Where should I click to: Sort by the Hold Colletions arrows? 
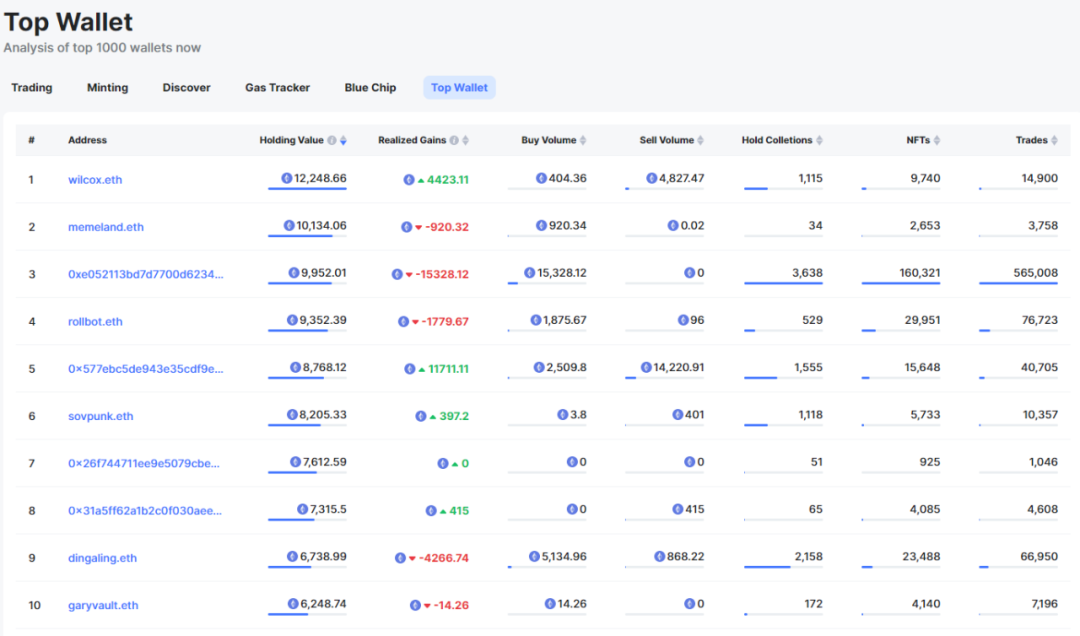(819, 141)
